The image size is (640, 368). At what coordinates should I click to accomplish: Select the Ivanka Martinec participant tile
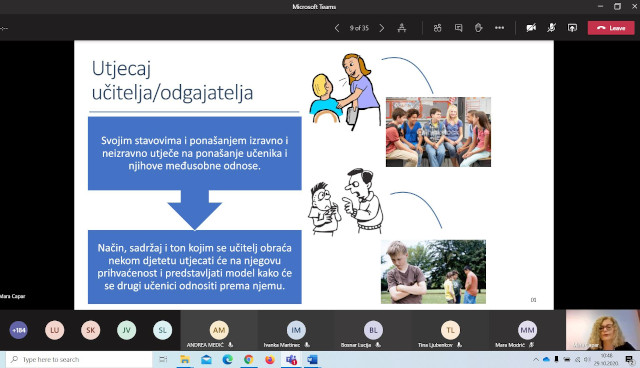tap(296, 330)
